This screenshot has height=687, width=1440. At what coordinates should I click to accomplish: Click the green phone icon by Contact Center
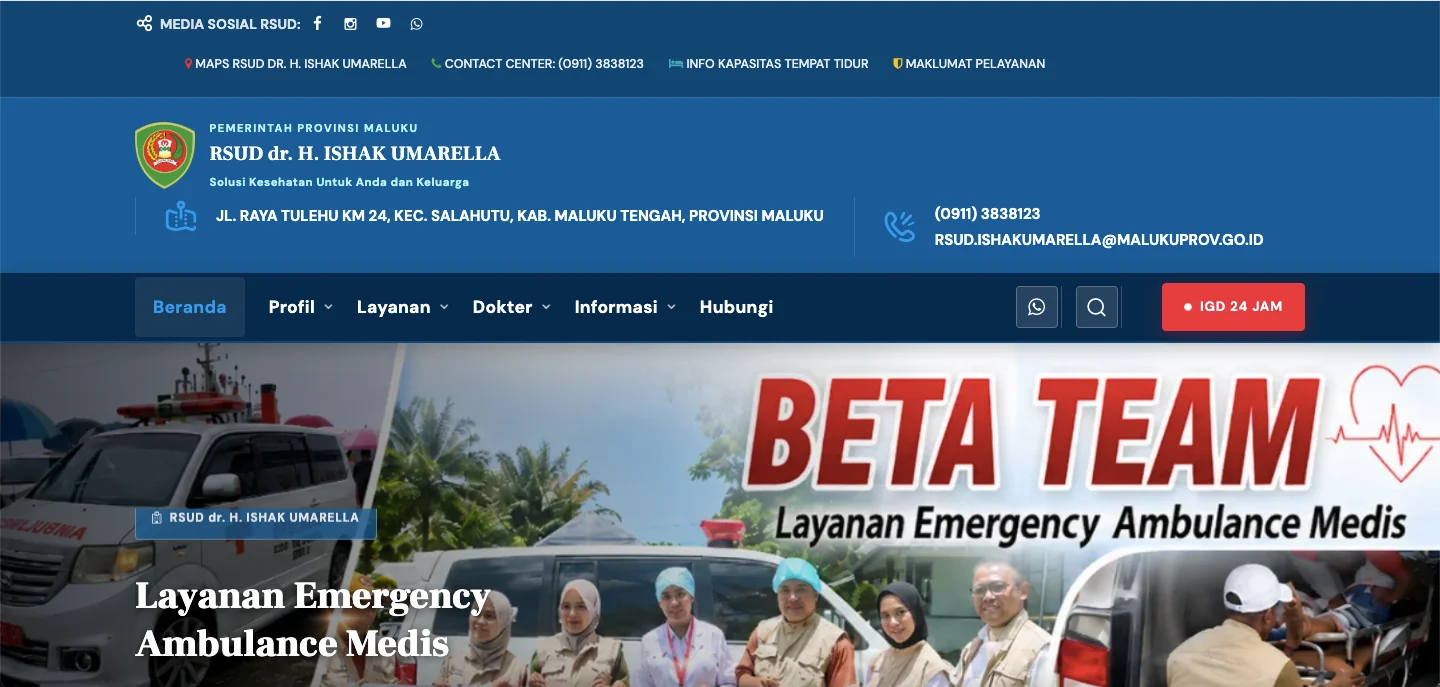pos(436,63)
